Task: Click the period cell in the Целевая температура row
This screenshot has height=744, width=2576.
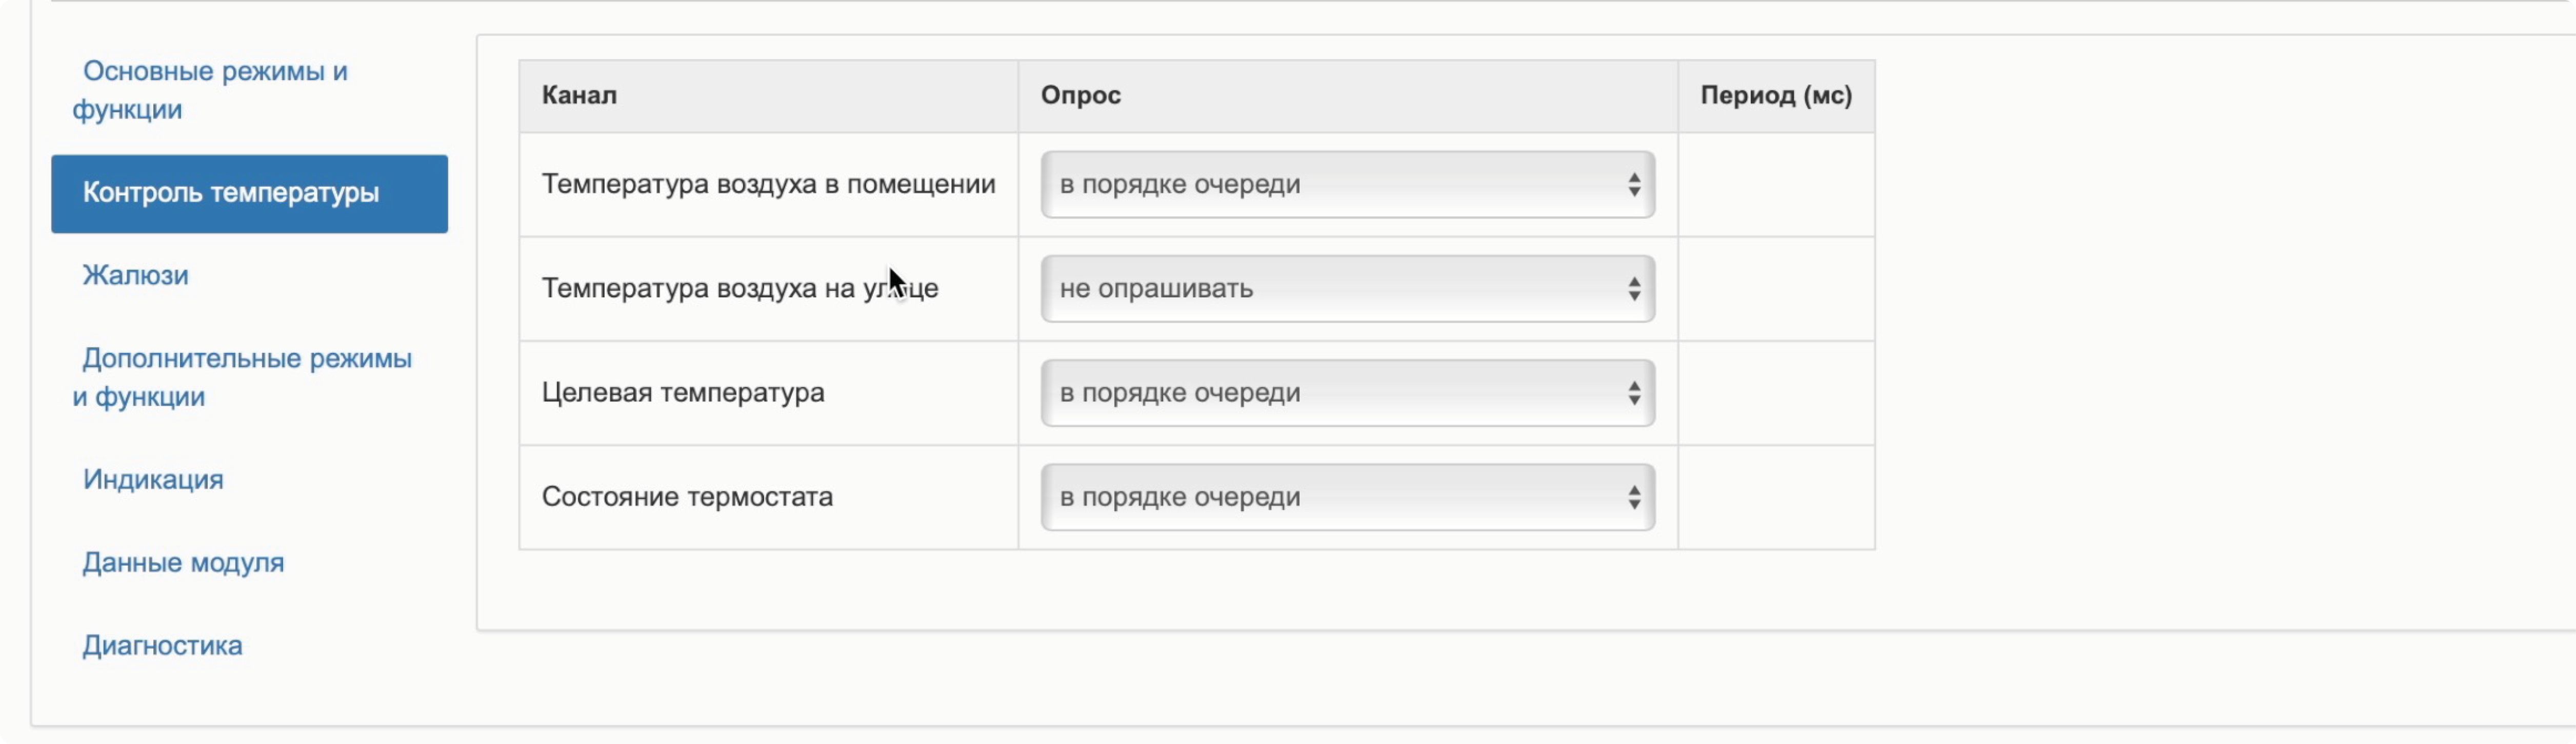Action: click(x=1775, y=393)
